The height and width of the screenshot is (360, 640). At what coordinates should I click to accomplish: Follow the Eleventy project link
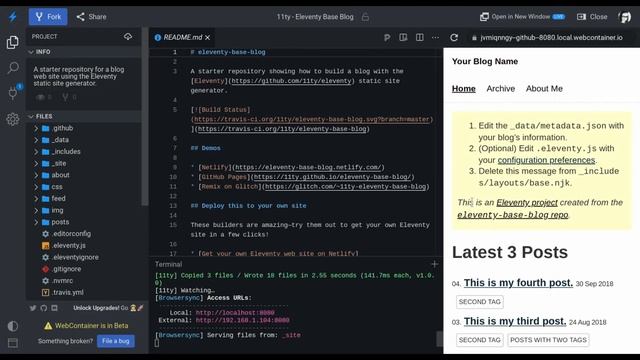click(527, 202)
